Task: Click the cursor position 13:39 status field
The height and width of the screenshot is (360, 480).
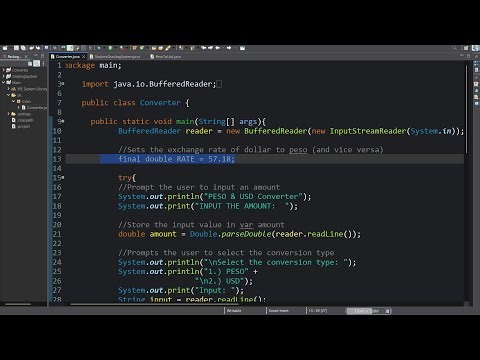Action: pyautogui.click(x=318, y=311)
